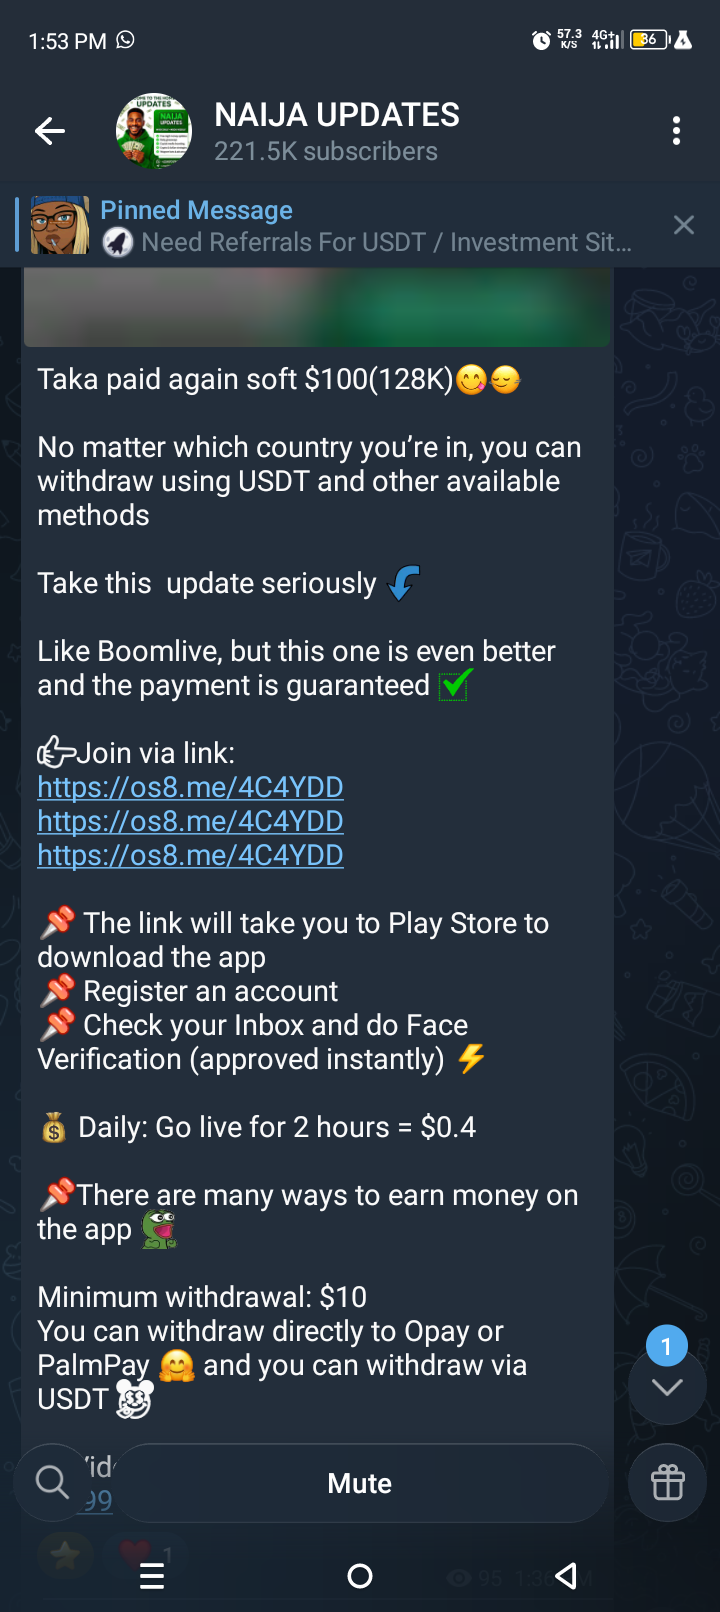Image resolution: width=720 pixels, height=1612 pixels.
Task: Open the three-dot channel options menu
Action: click(x=677, y=131)
